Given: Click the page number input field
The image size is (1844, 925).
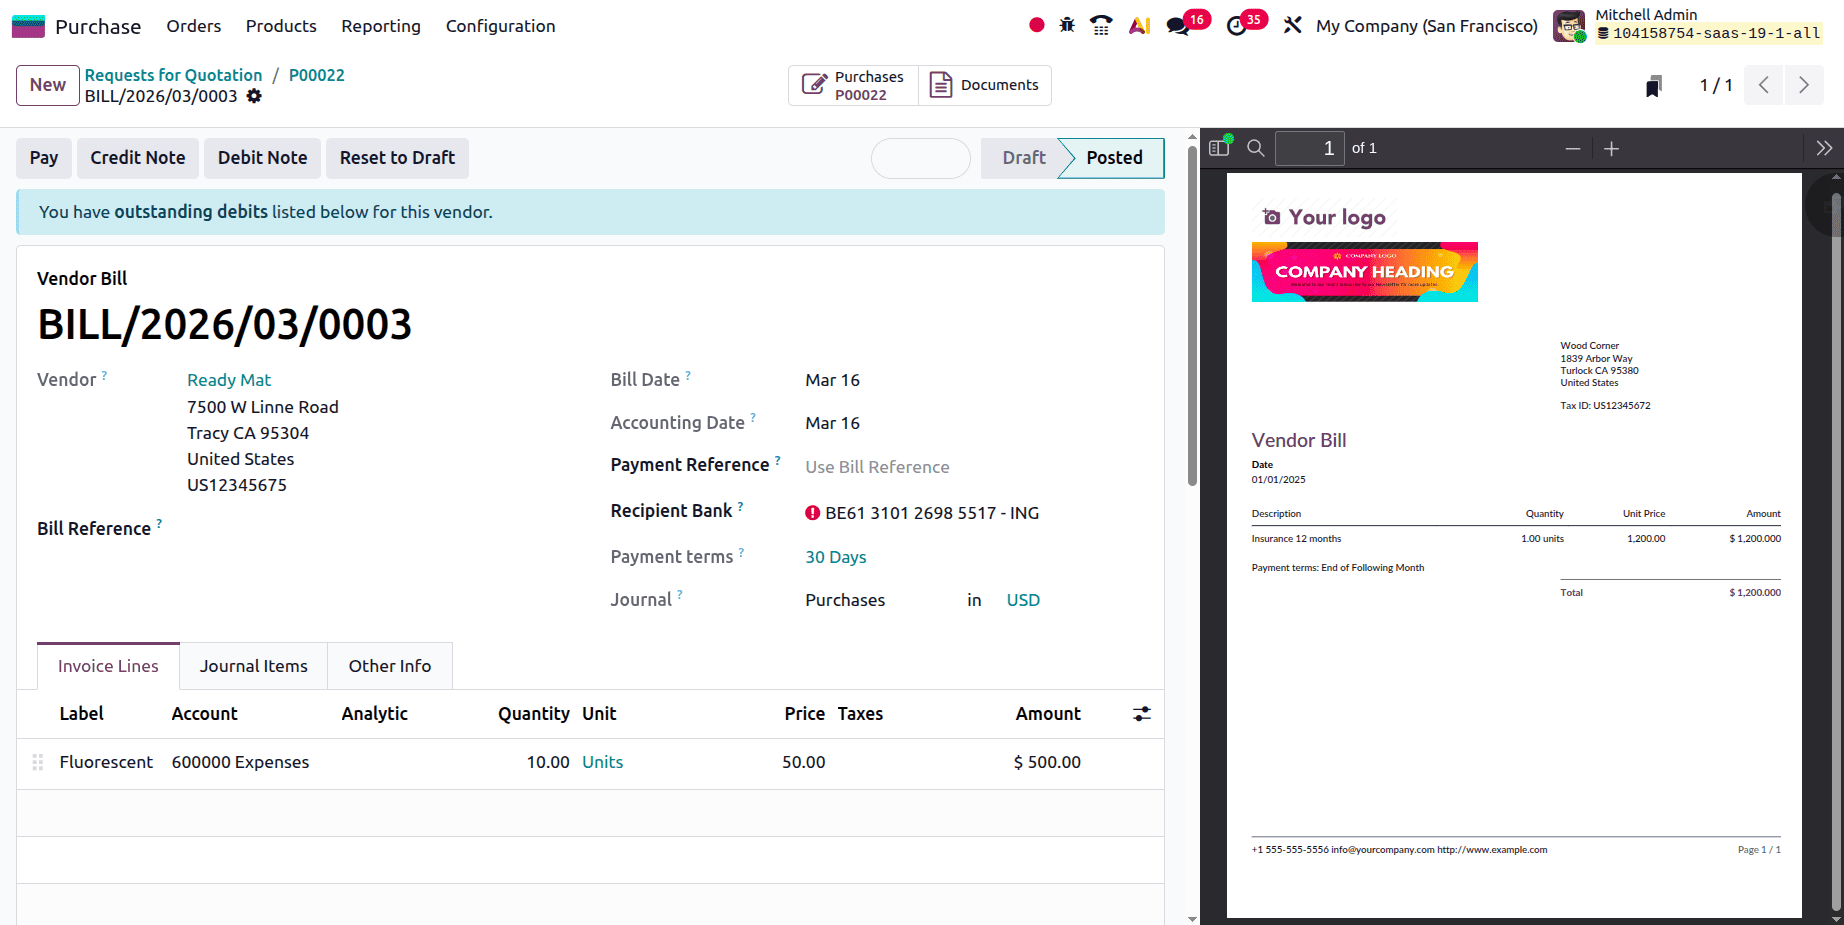Looking at the screenshot, I should pyautogui.click(x=1310, y=147).
